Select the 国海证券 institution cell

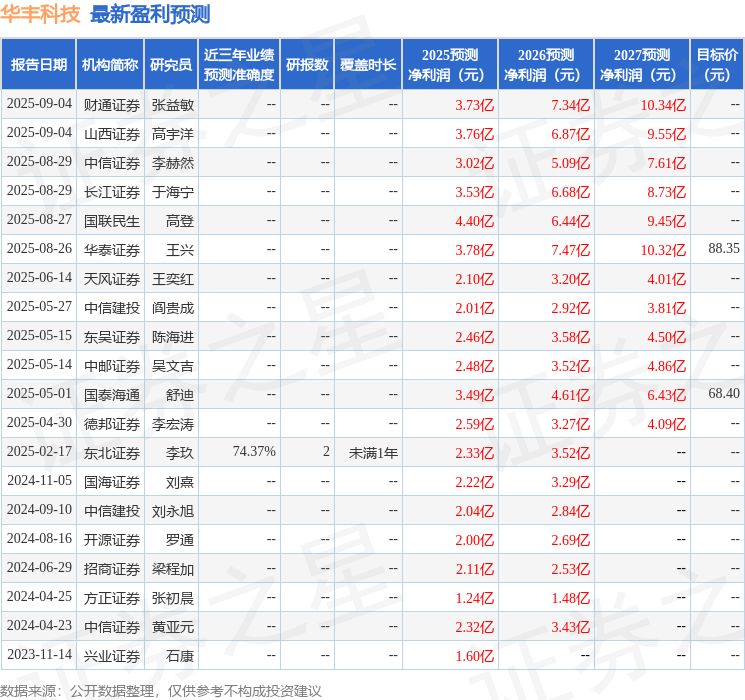click(112, 482)
